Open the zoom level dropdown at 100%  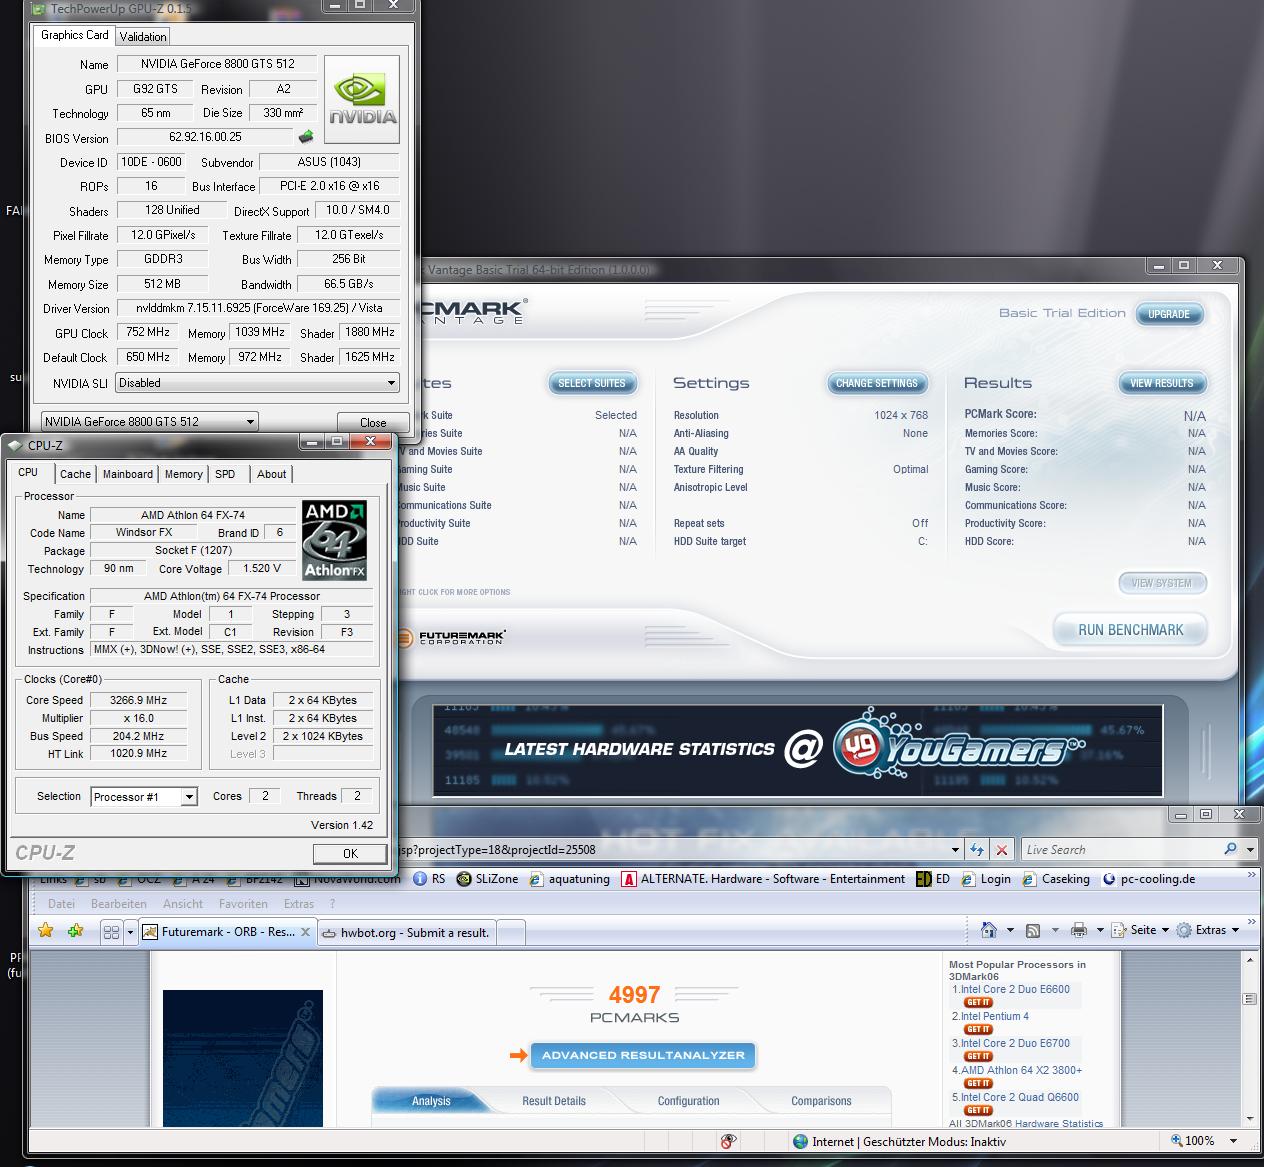[x=1234, y=1141]
